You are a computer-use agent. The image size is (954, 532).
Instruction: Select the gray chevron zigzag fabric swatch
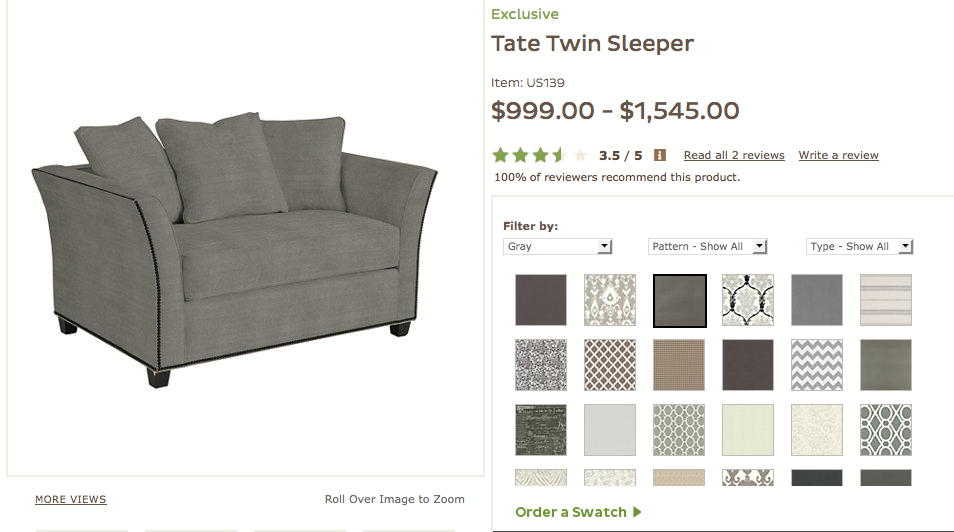click(817, 365)
